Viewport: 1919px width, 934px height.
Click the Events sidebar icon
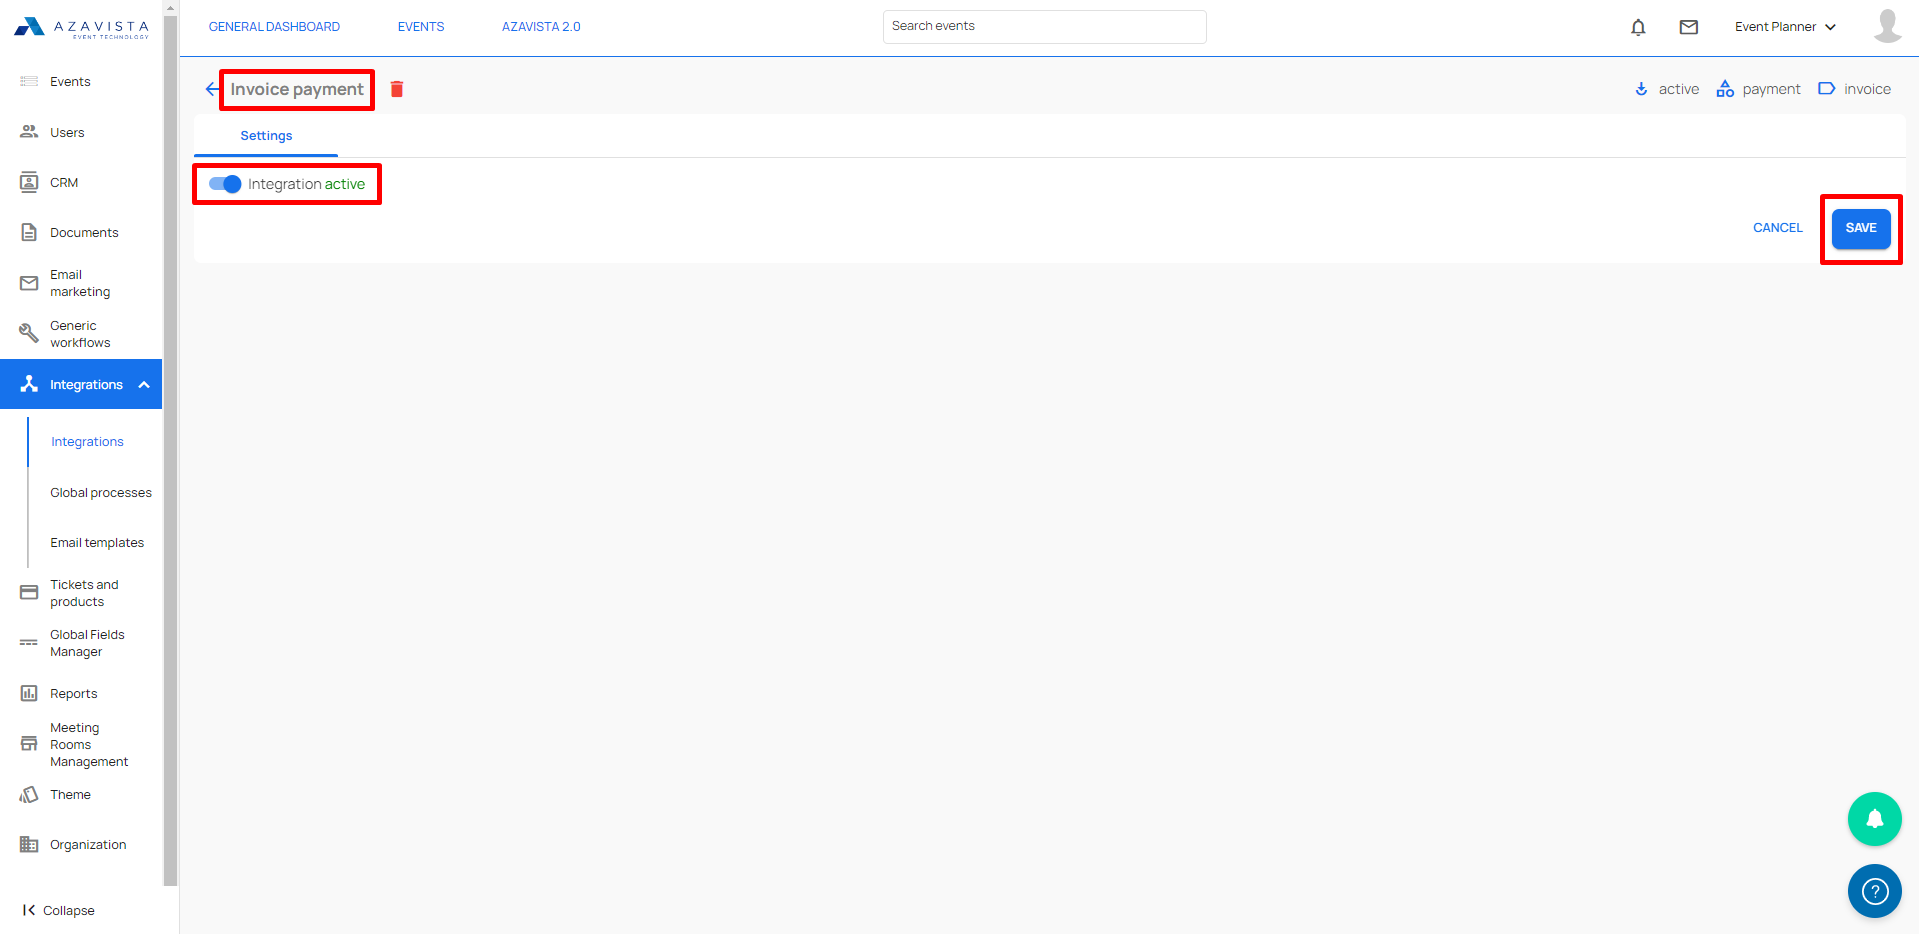point(29,81)
